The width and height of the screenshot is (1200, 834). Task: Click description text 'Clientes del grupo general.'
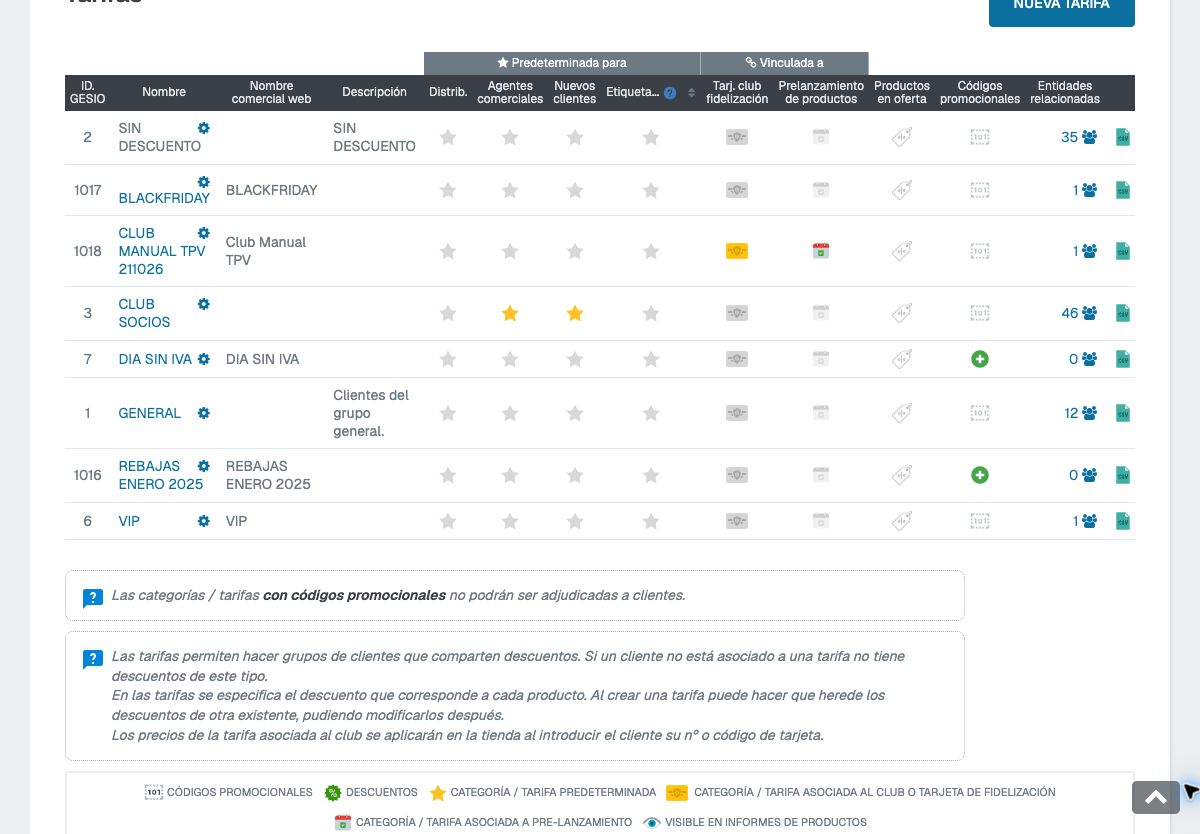pos(371,413)
